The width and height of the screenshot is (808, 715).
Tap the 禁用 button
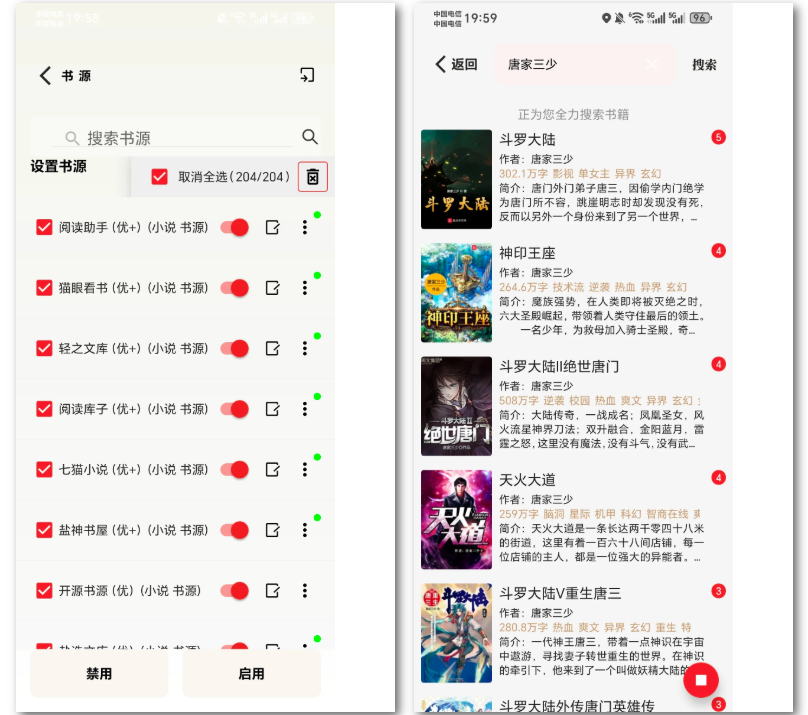click(x=99, y=673)
